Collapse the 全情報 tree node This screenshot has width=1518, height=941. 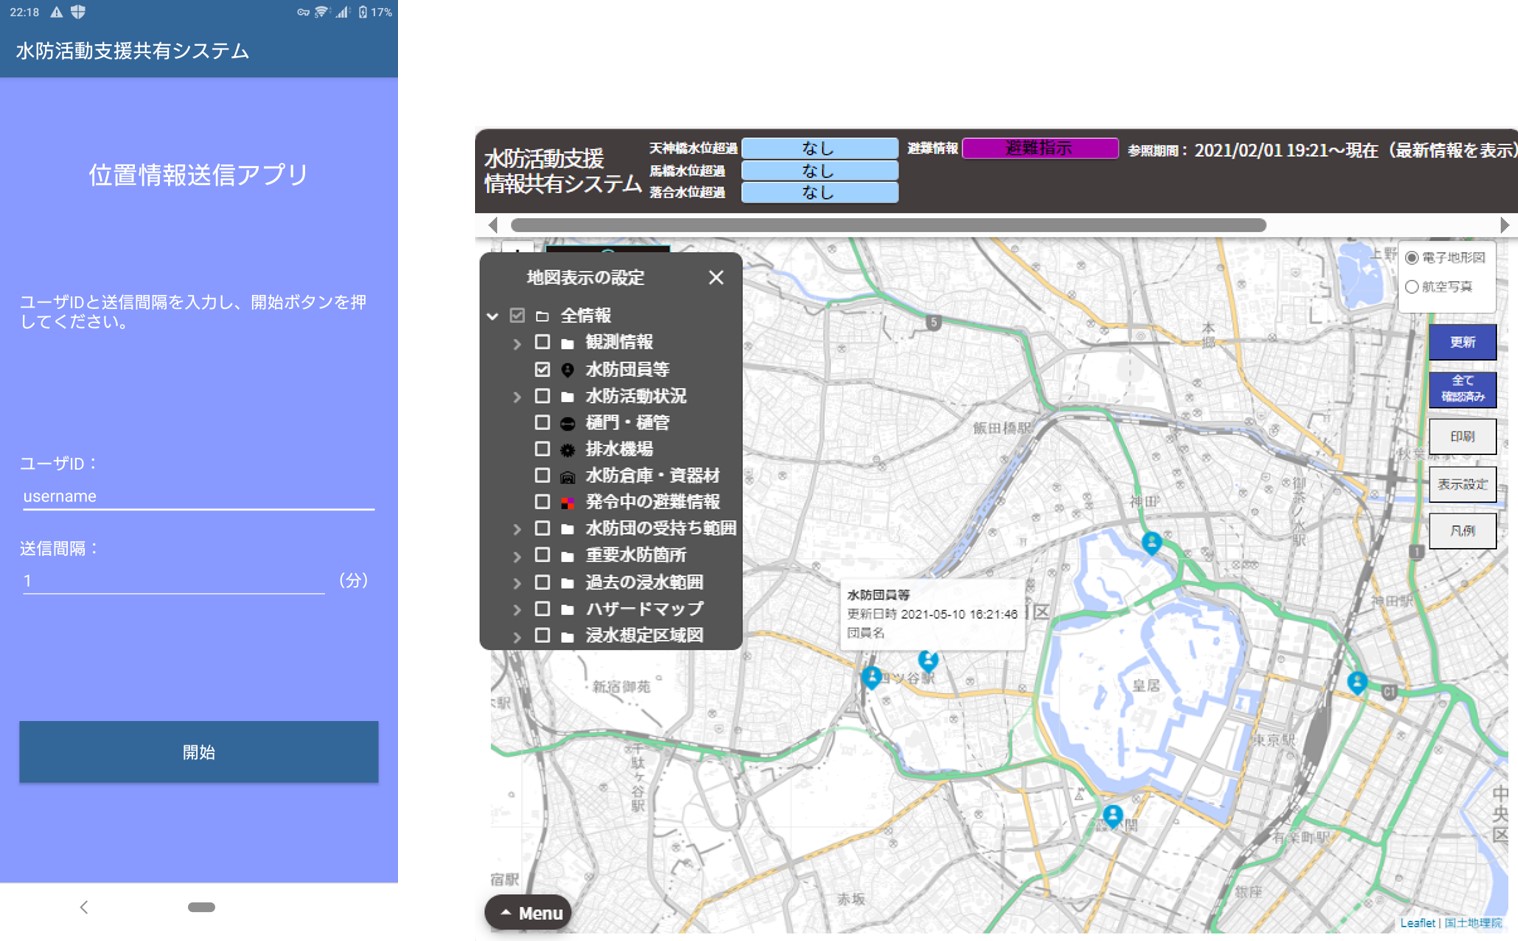point(492,316)
